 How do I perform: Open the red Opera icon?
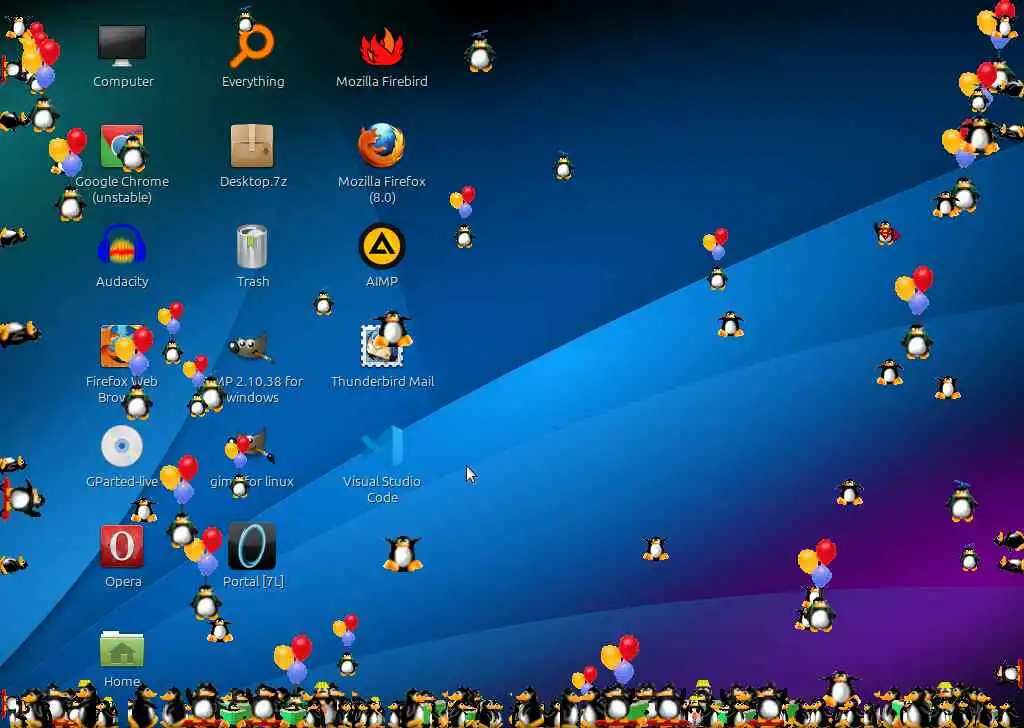pos(122,546)
